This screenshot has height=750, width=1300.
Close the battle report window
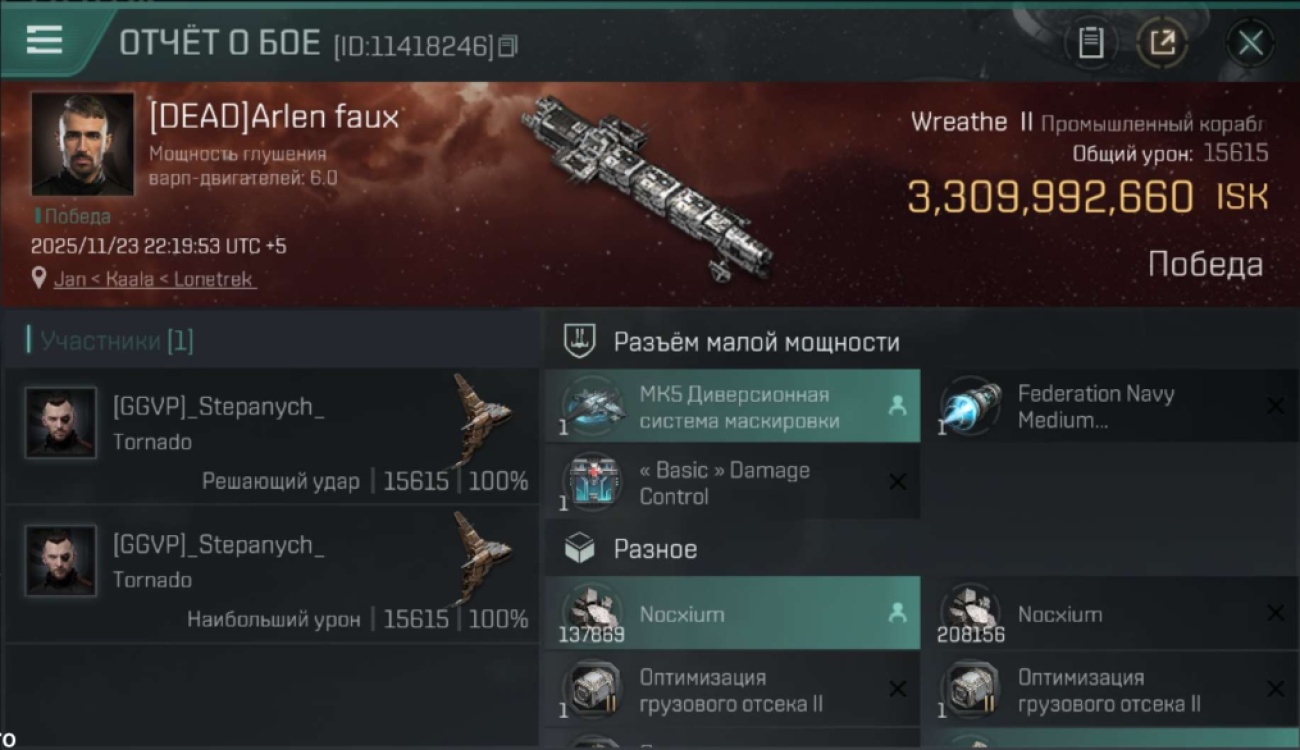[1250, 43]
